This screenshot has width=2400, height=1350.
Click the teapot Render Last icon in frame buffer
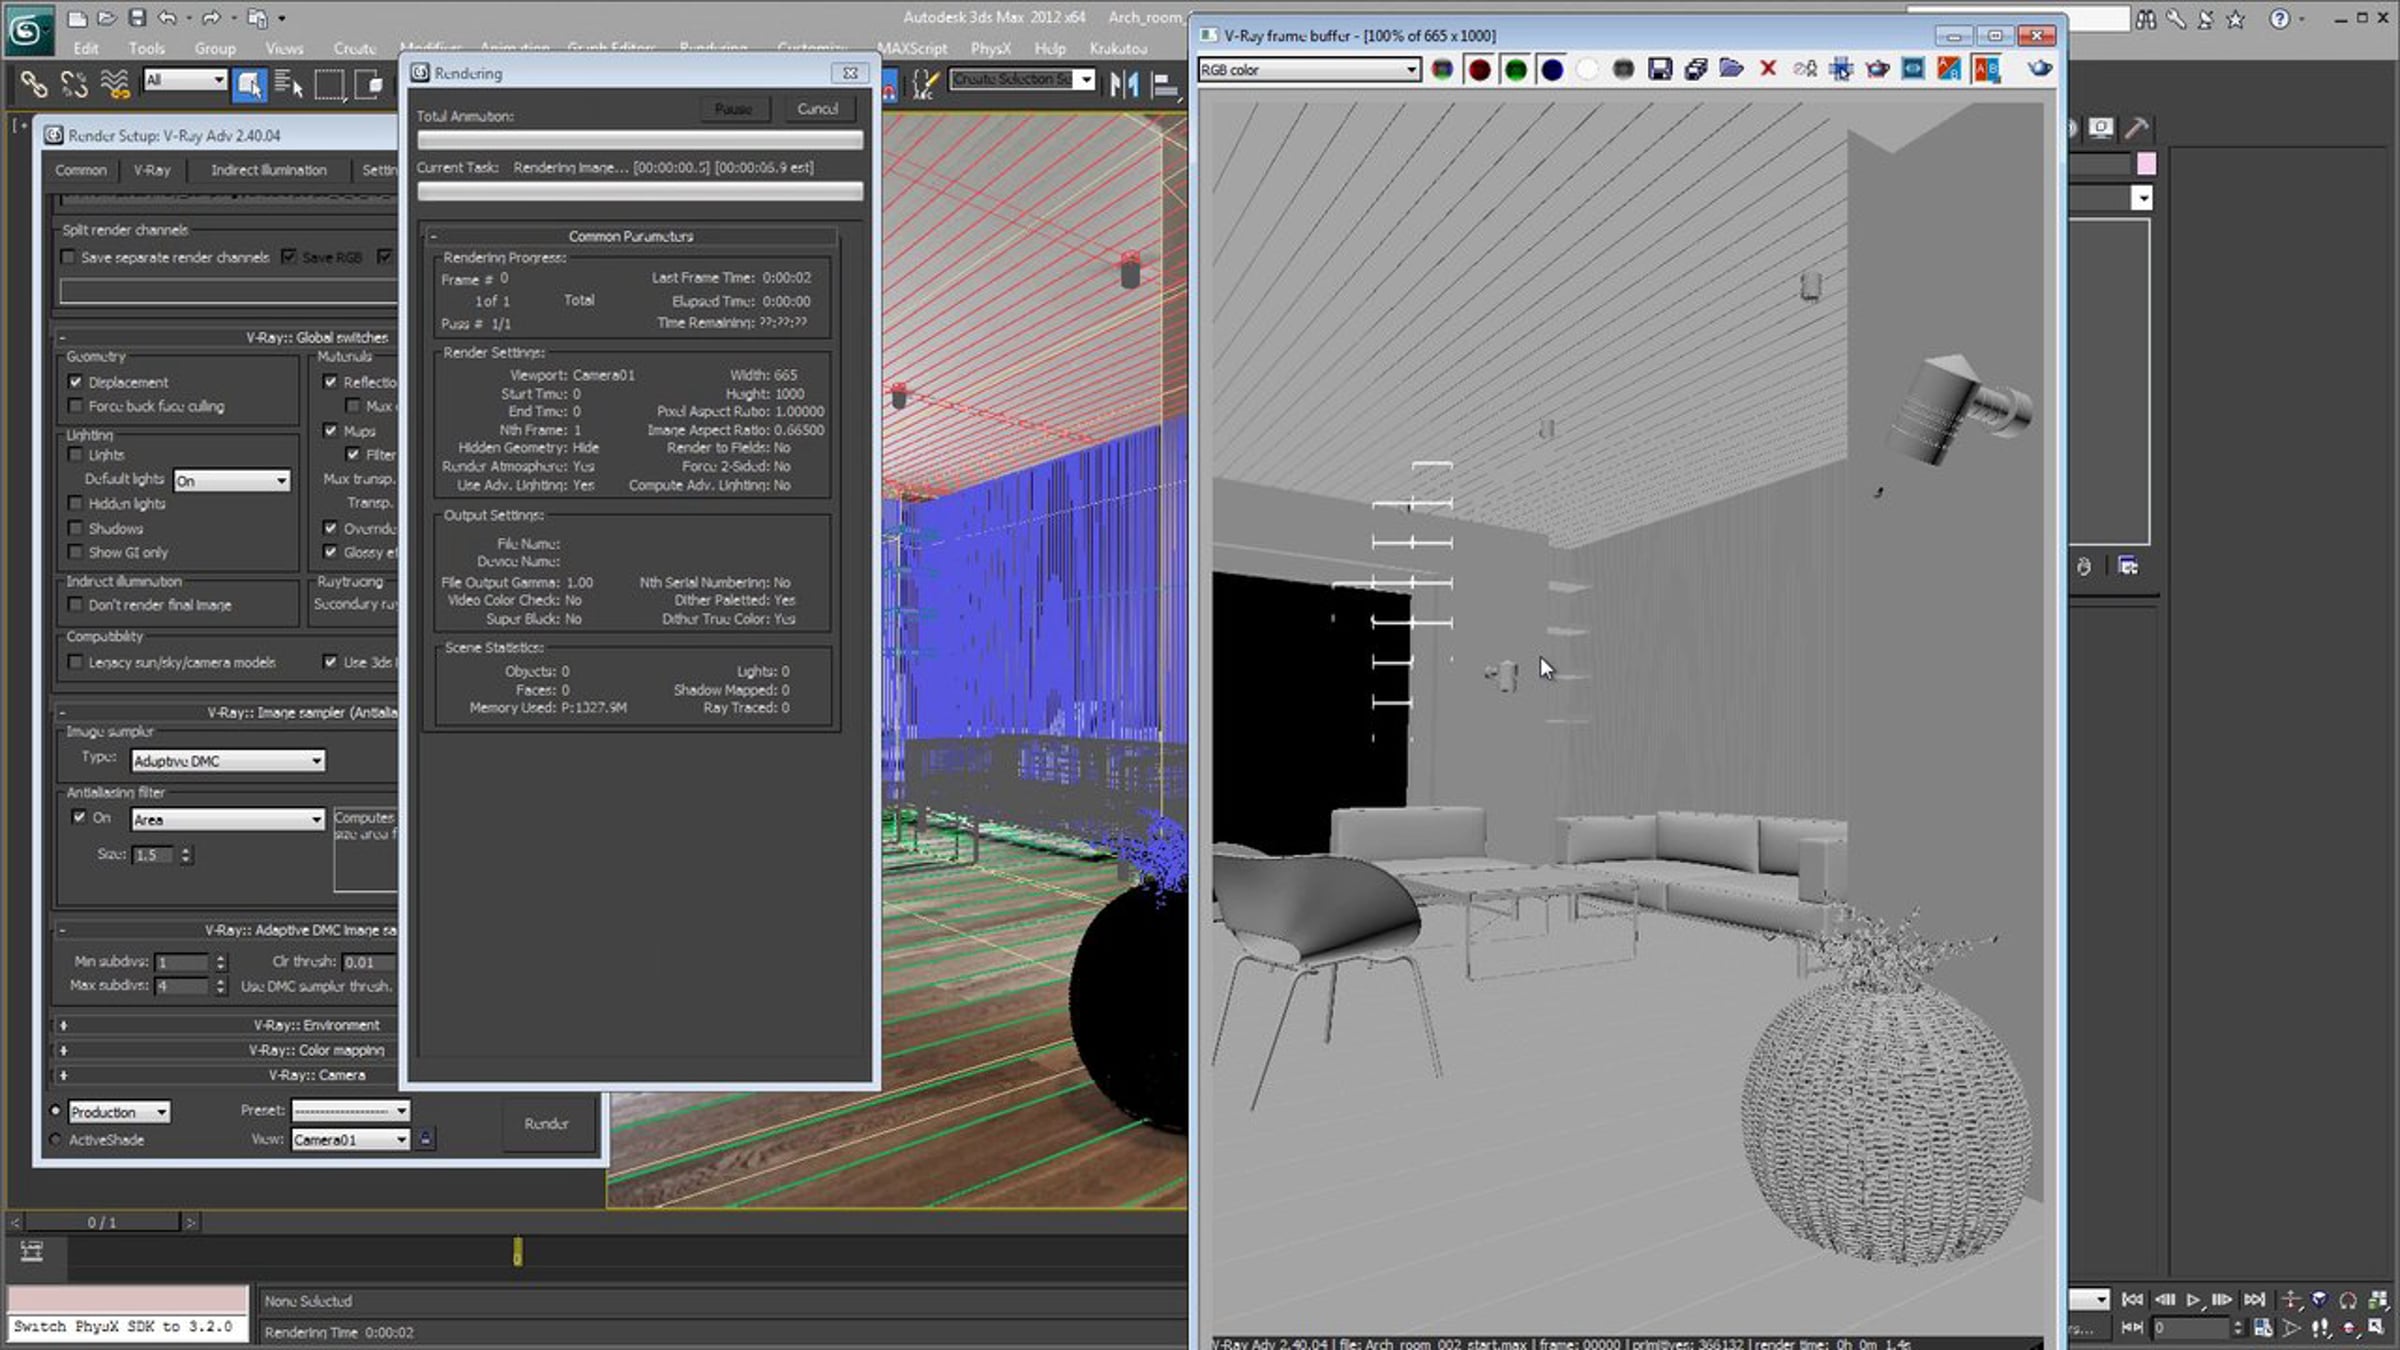pos(2040,69)
